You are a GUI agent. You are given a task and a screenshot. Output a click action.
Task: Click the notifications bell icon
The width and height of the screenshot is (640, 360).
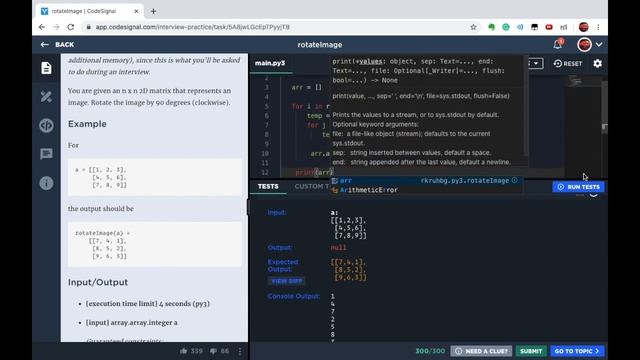[558, 44]
